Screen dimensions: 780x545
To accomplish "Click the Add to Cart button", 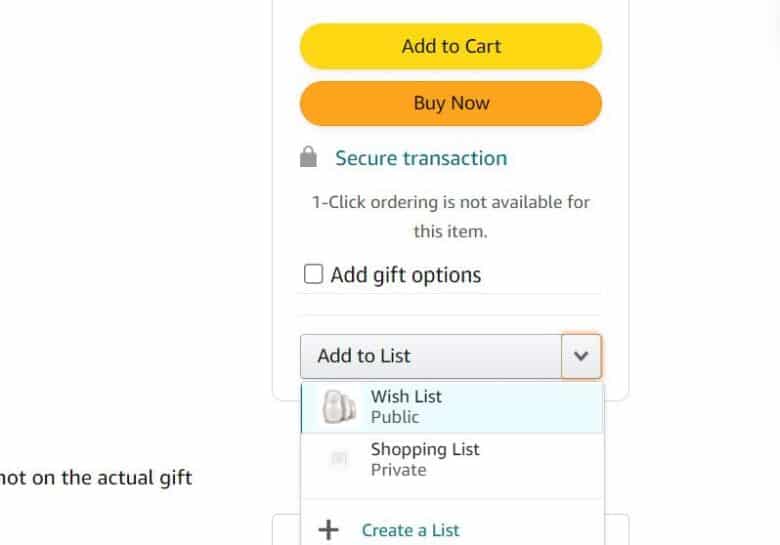I will [451, 46].
